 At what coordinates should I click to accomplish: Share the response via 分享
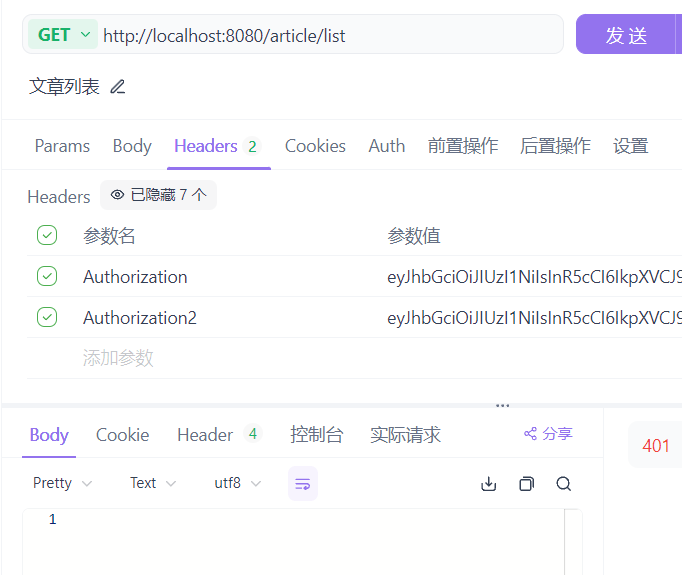click(x=548, y=434)
